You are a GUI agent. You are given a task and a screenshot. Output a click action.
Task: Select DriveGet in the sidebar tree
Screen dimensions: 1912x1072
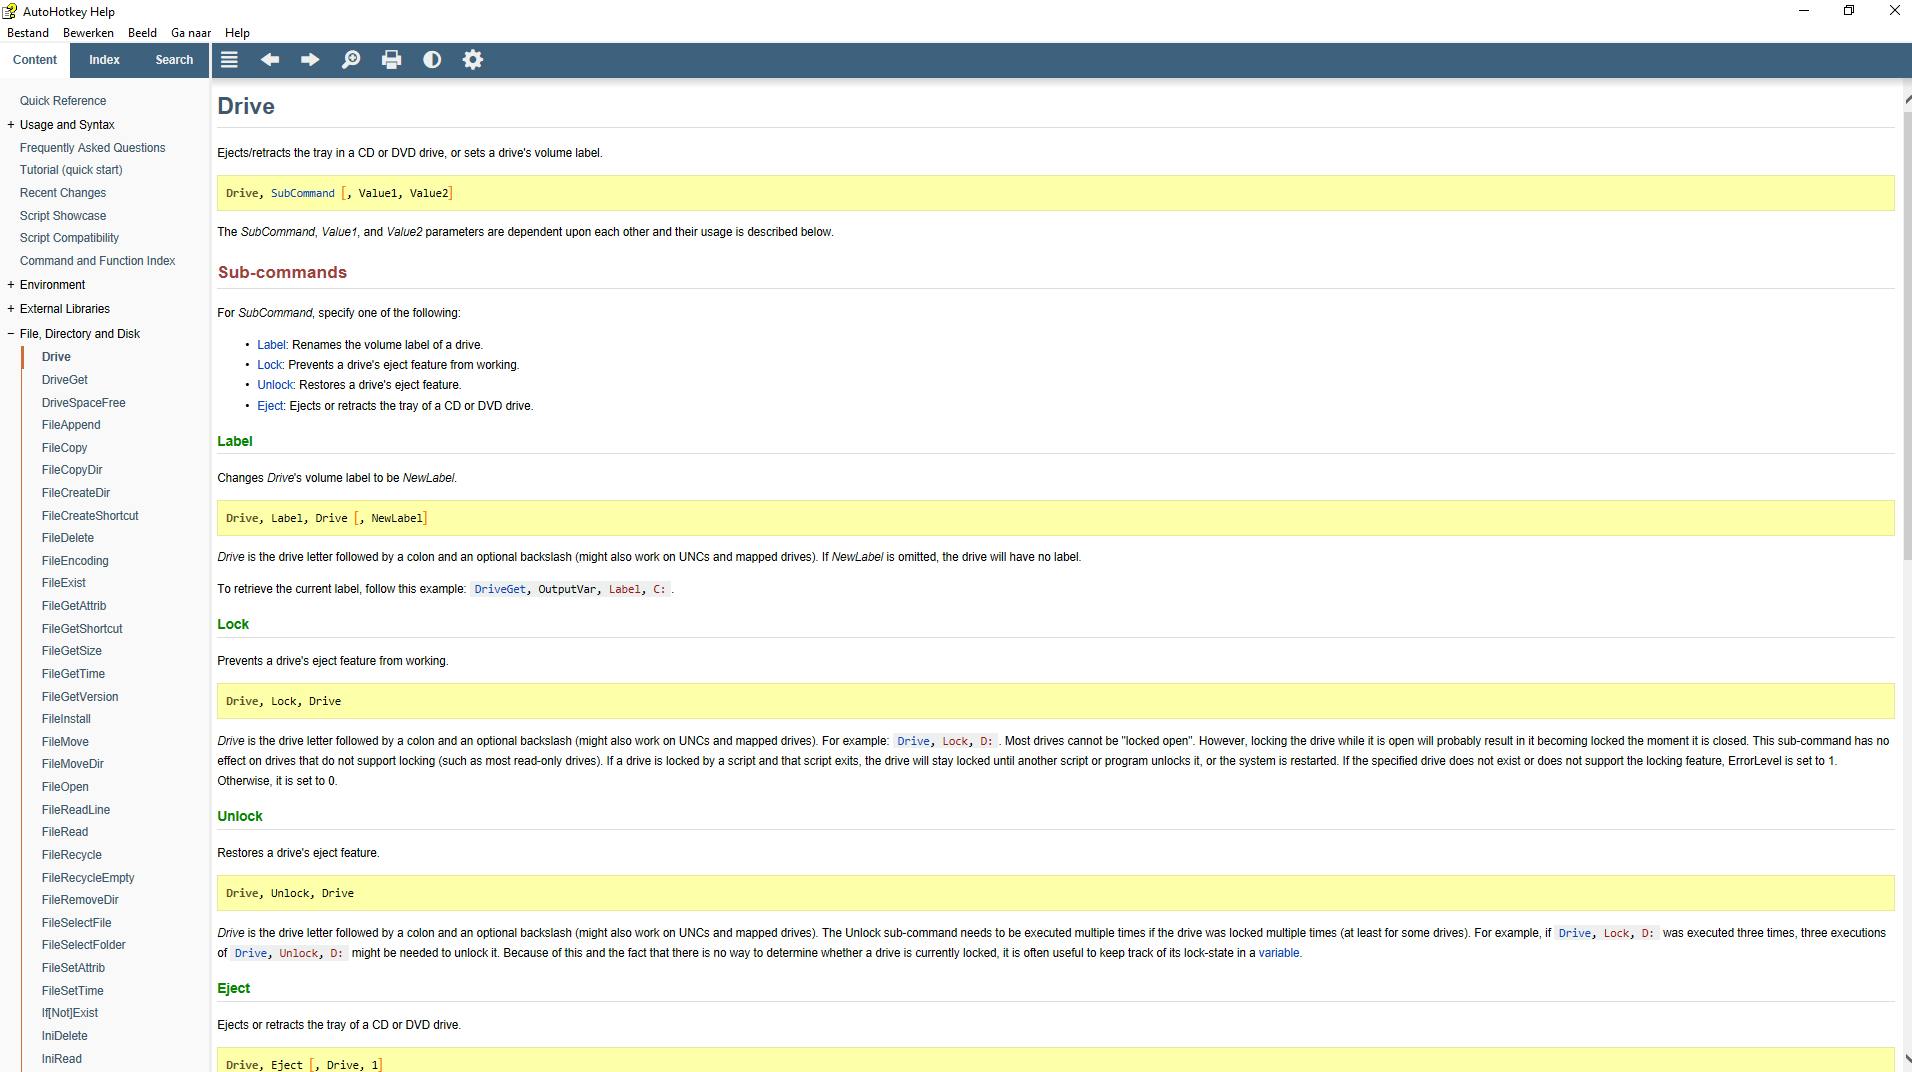(65, 380)
